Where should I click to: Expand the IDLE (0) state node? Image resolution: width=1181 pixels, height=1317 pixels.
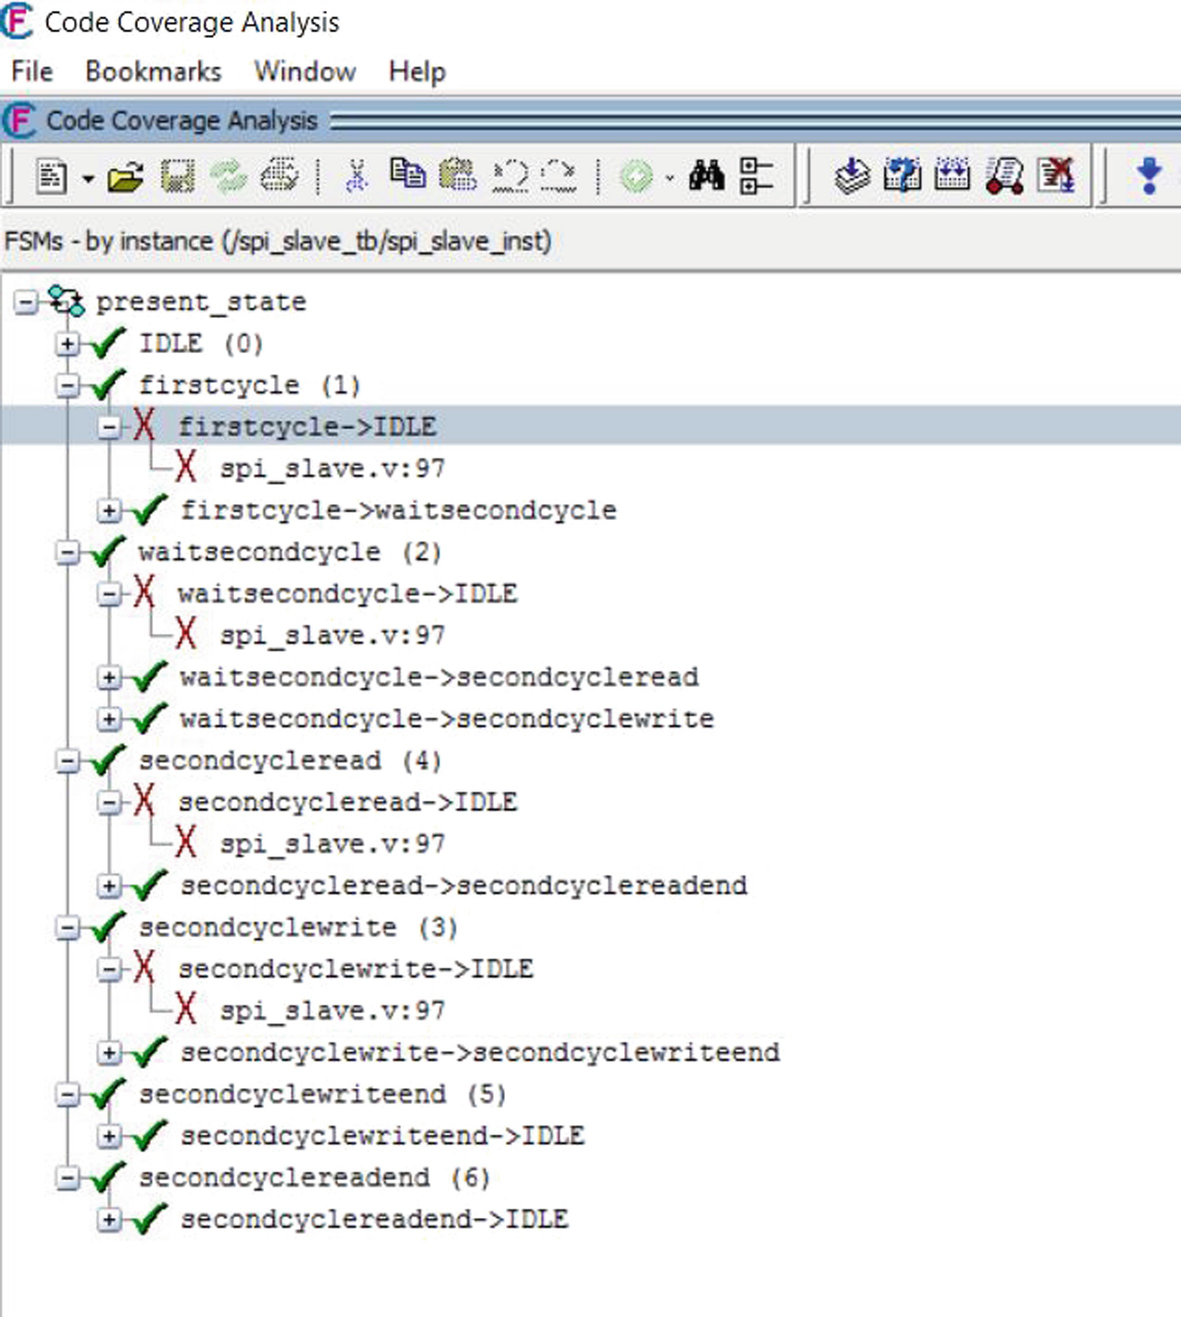coord(67,343)
